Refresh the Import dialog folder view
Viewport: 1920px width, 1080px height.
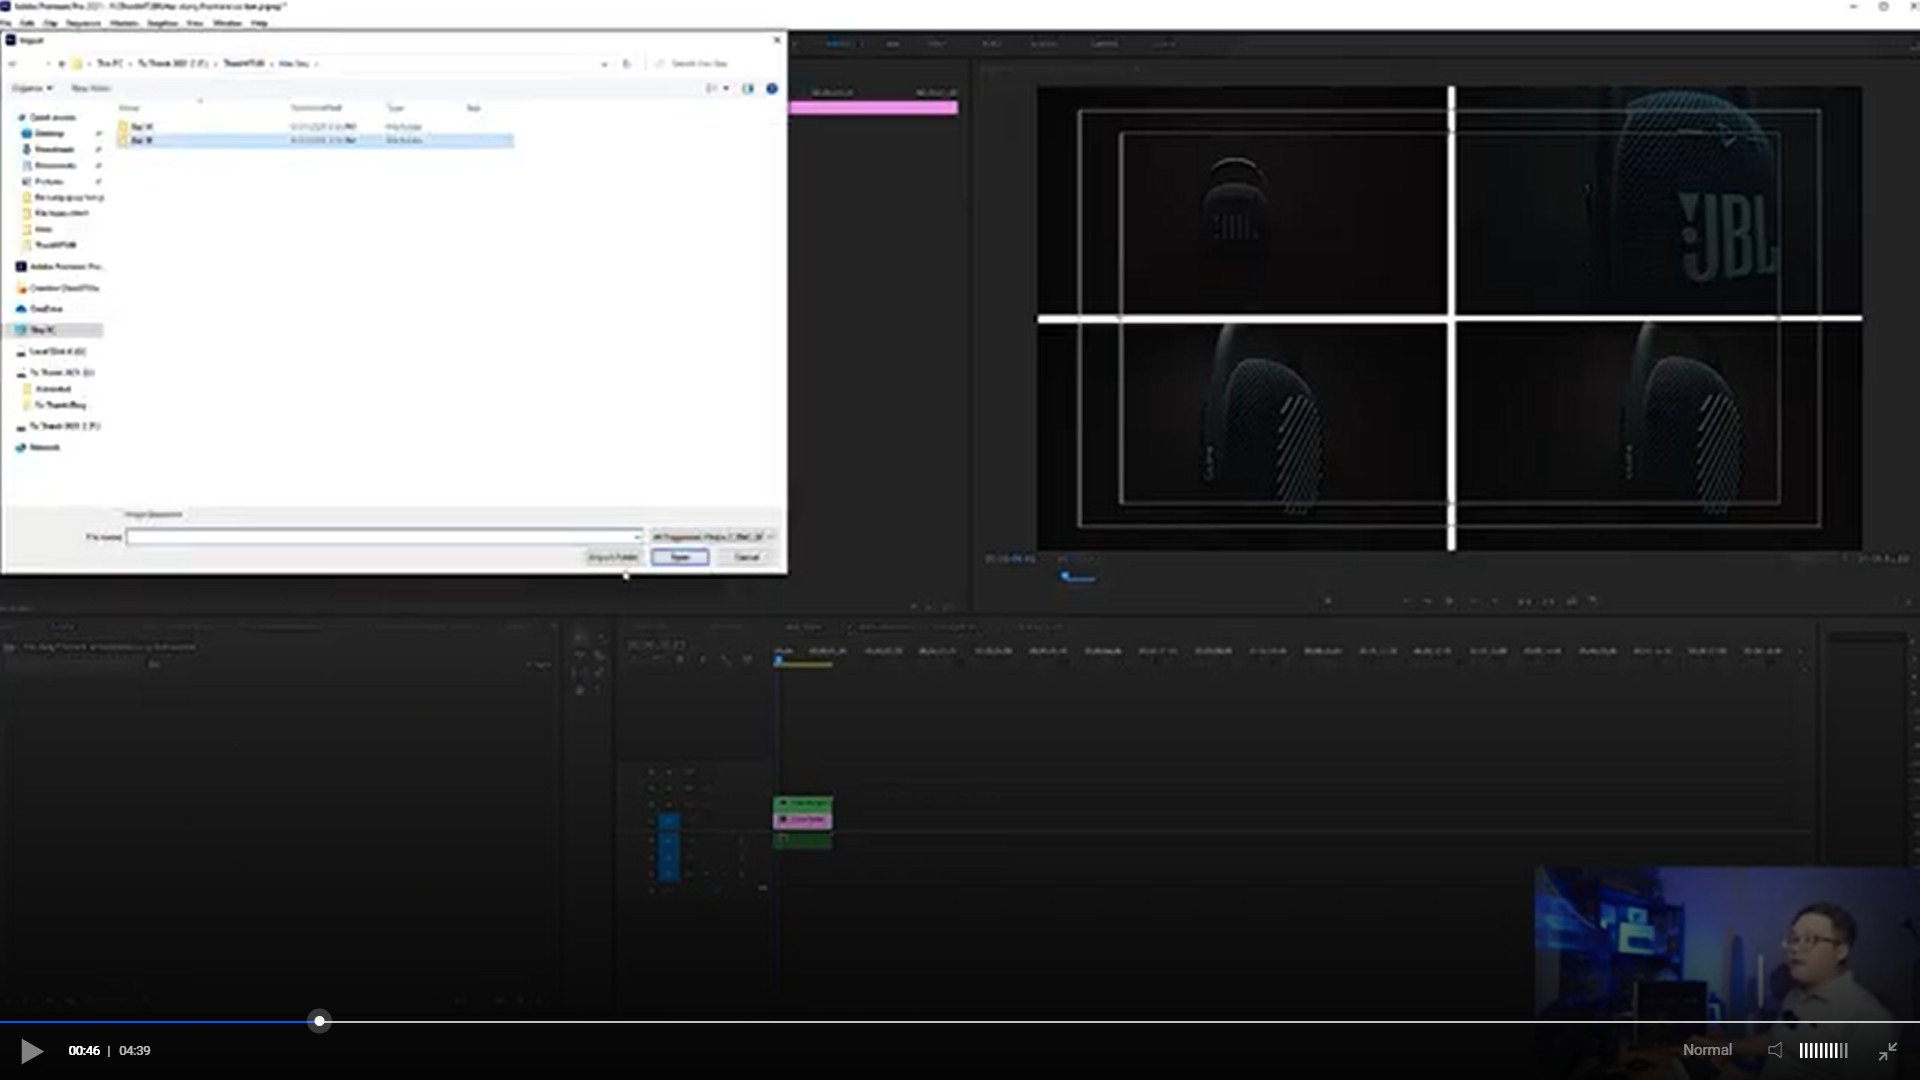(627, 63)
